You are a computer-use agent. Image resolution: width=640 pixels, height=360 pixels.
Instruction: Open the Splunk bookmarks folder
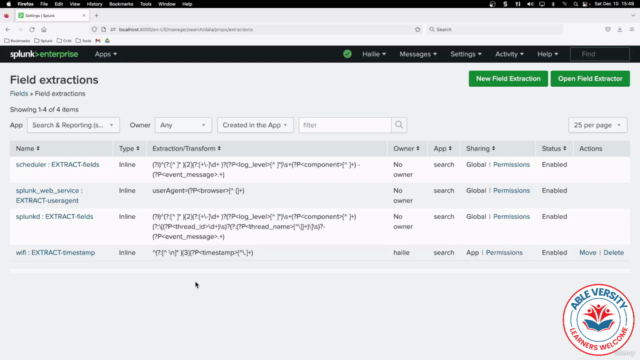point(43,41)
